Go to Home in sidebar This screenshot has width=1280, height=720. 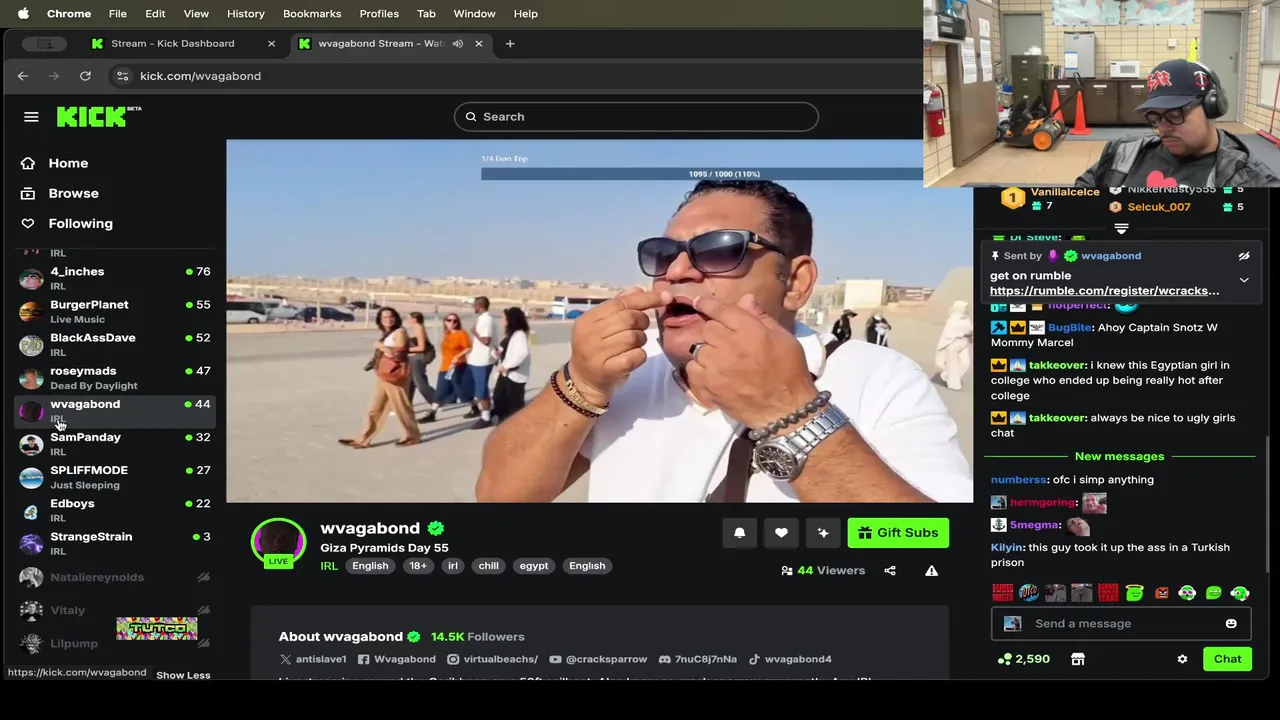[x=68, y=163]
